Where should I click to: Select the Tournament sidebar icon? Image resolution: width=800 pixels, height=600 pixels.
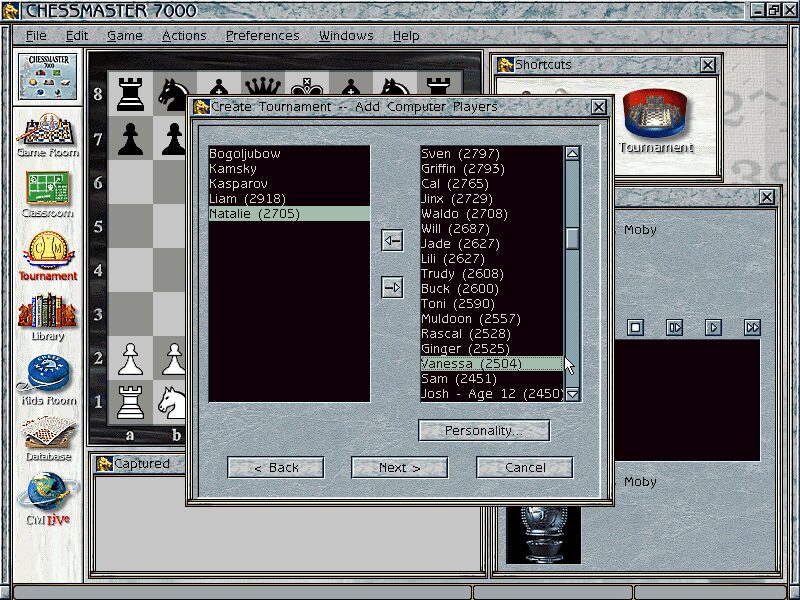click(x=47, y=256)
